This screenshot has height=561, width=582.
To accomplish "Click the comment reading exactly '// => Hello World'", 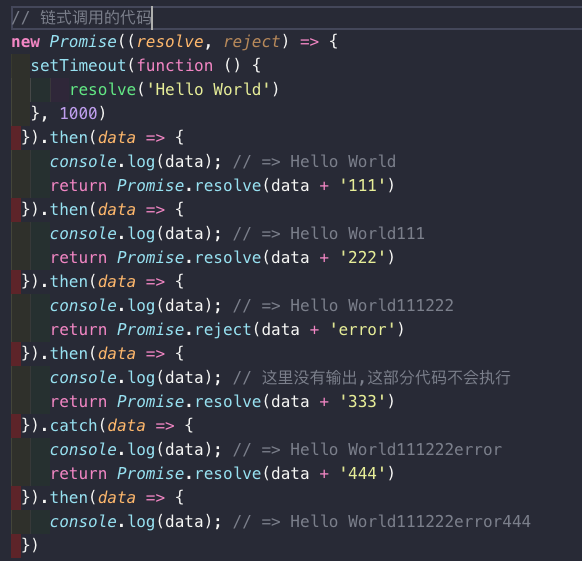I will point(314,162).
